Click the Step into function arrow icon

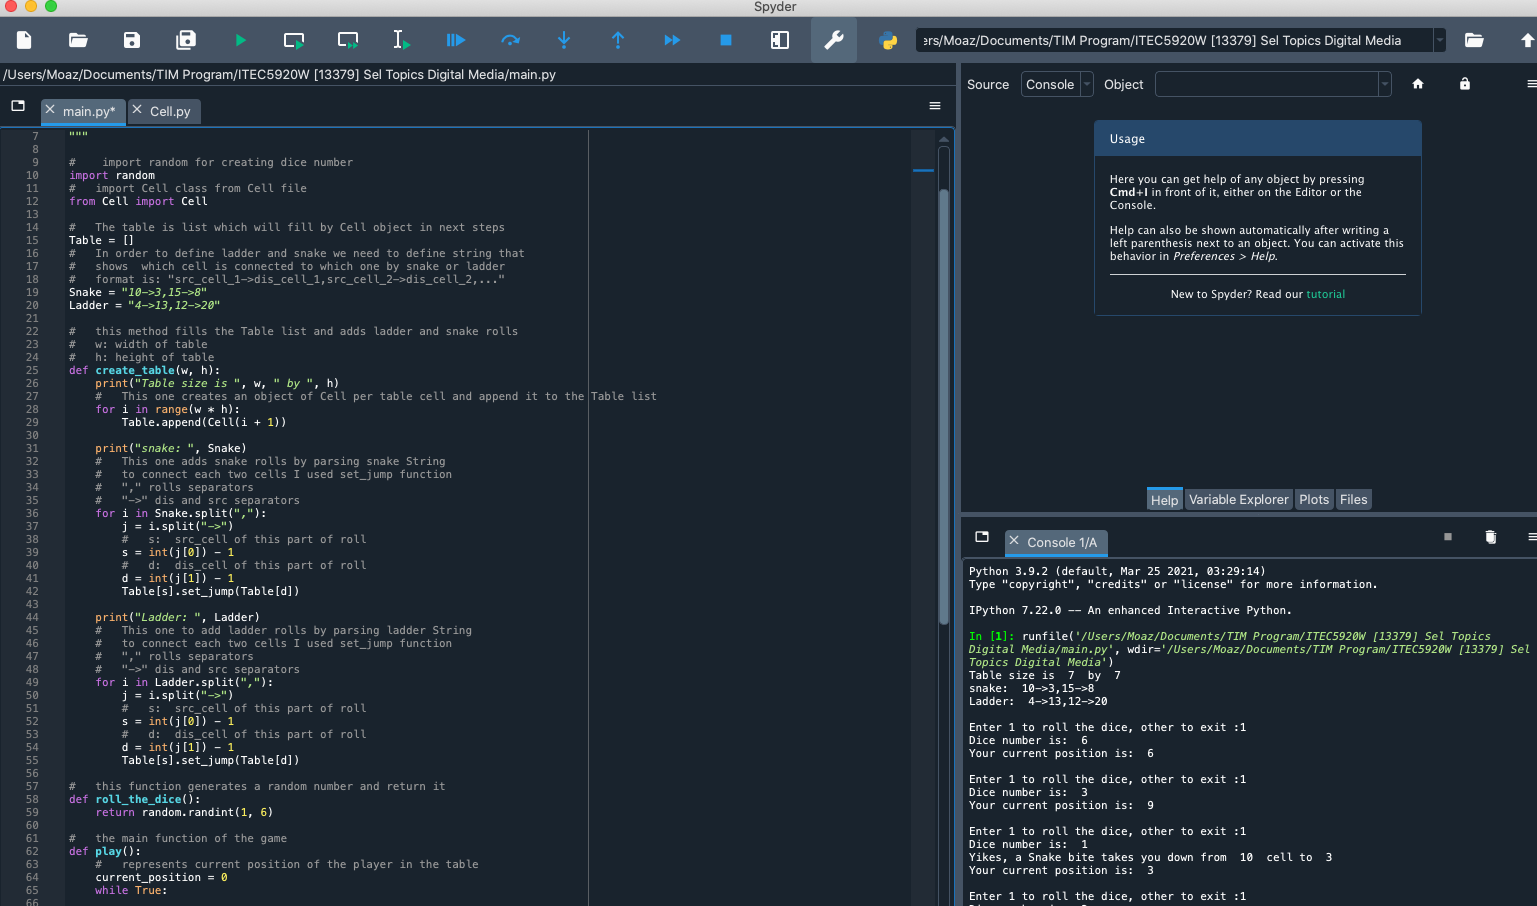coord(564,40)
